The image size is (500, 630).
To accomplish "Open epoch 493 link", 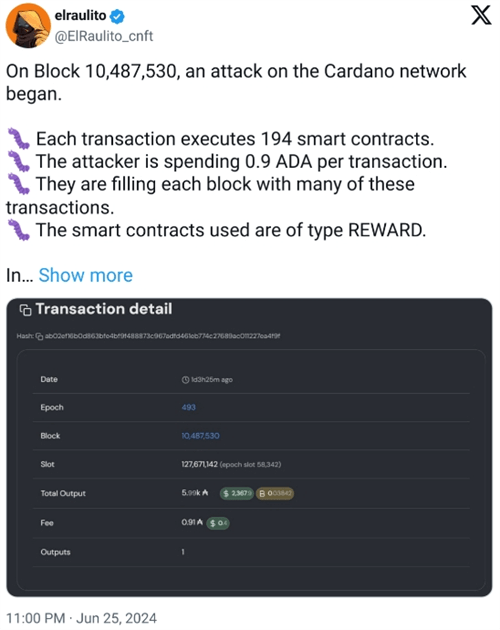I will click(188, 407).
